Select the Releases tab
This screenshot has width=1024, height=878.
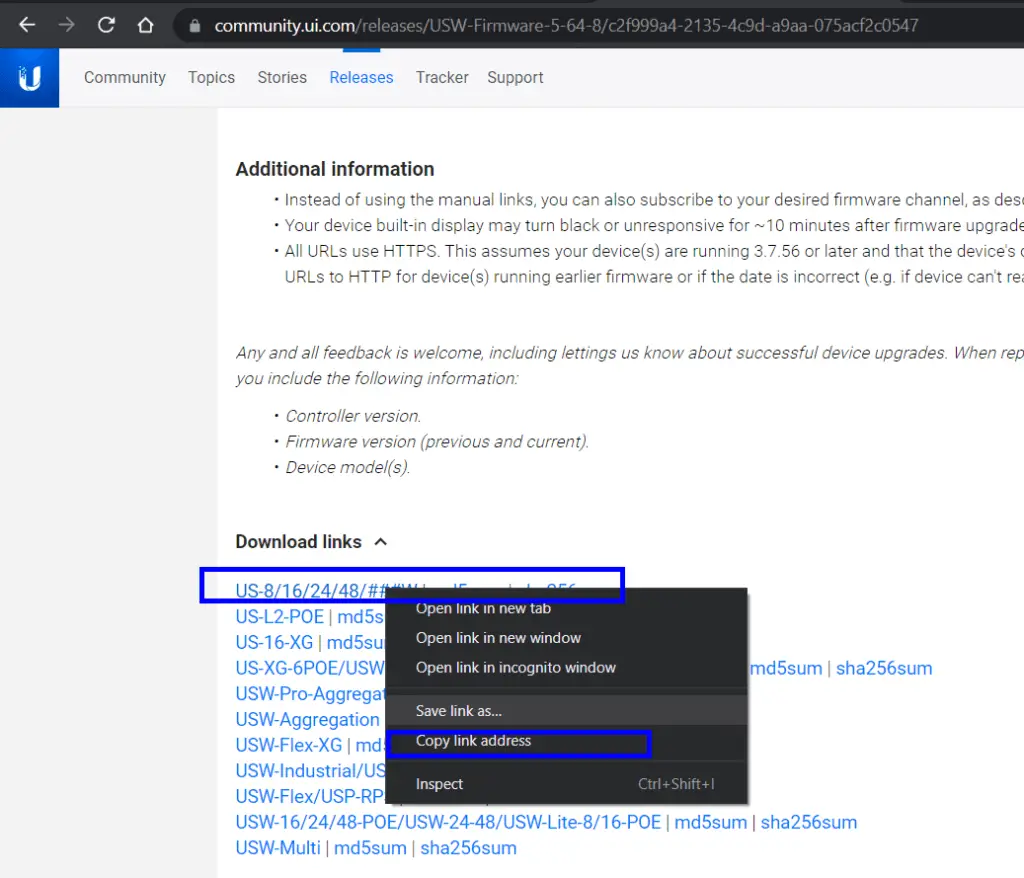click(x=361, y=77)
